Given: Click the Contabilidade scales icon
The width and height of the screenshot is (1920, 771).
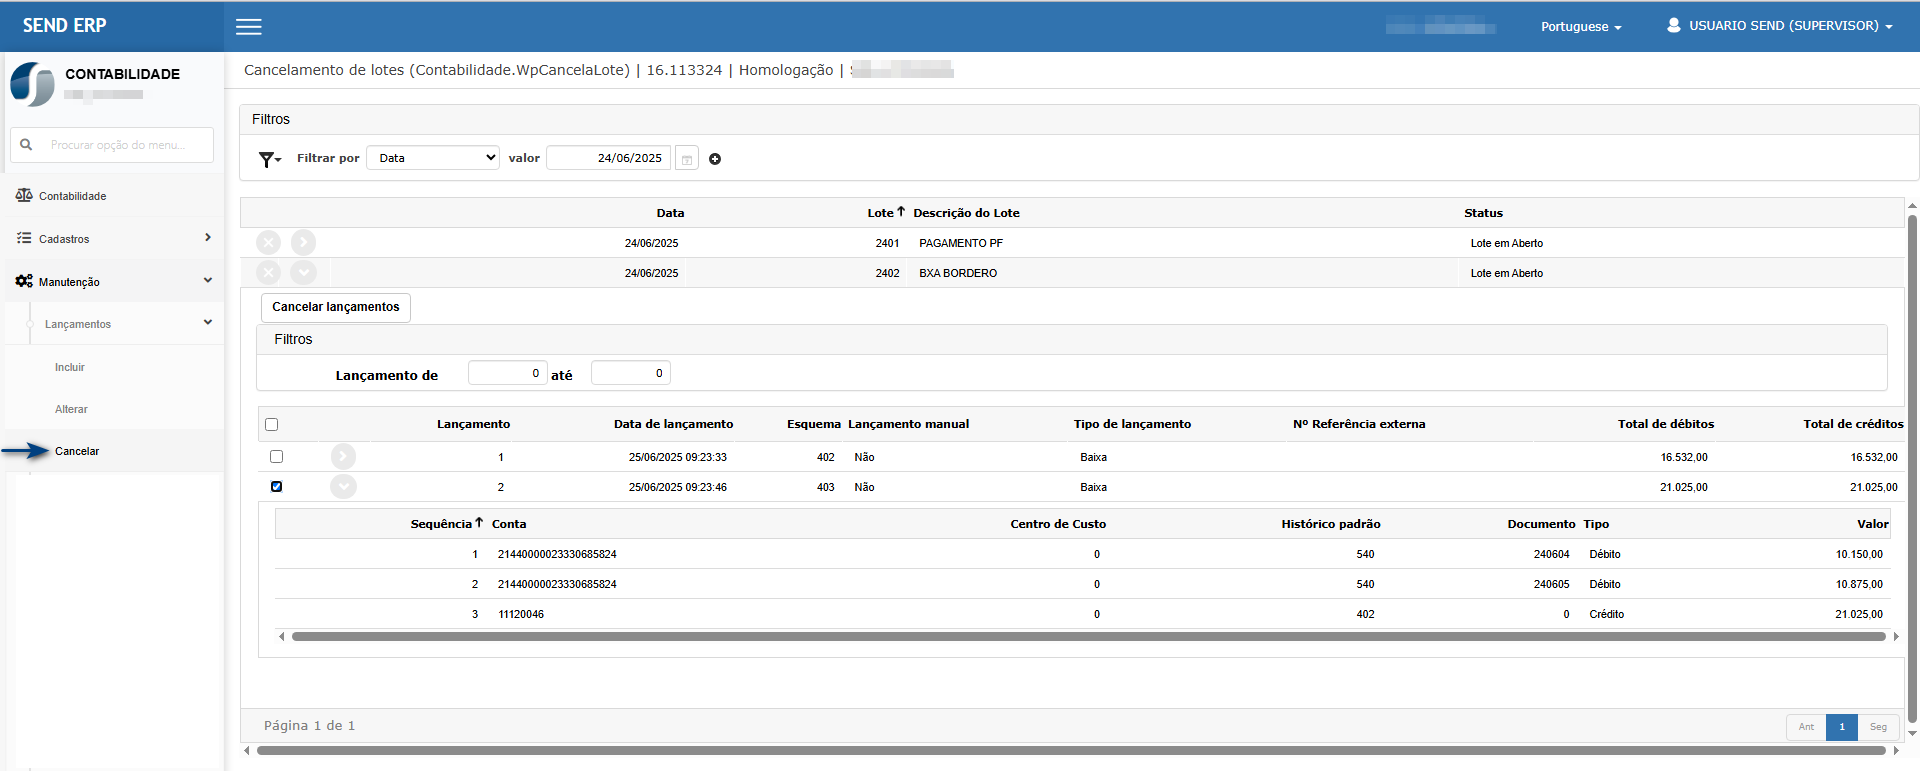Looking at the screenshot, I should [x=24, y=195].
